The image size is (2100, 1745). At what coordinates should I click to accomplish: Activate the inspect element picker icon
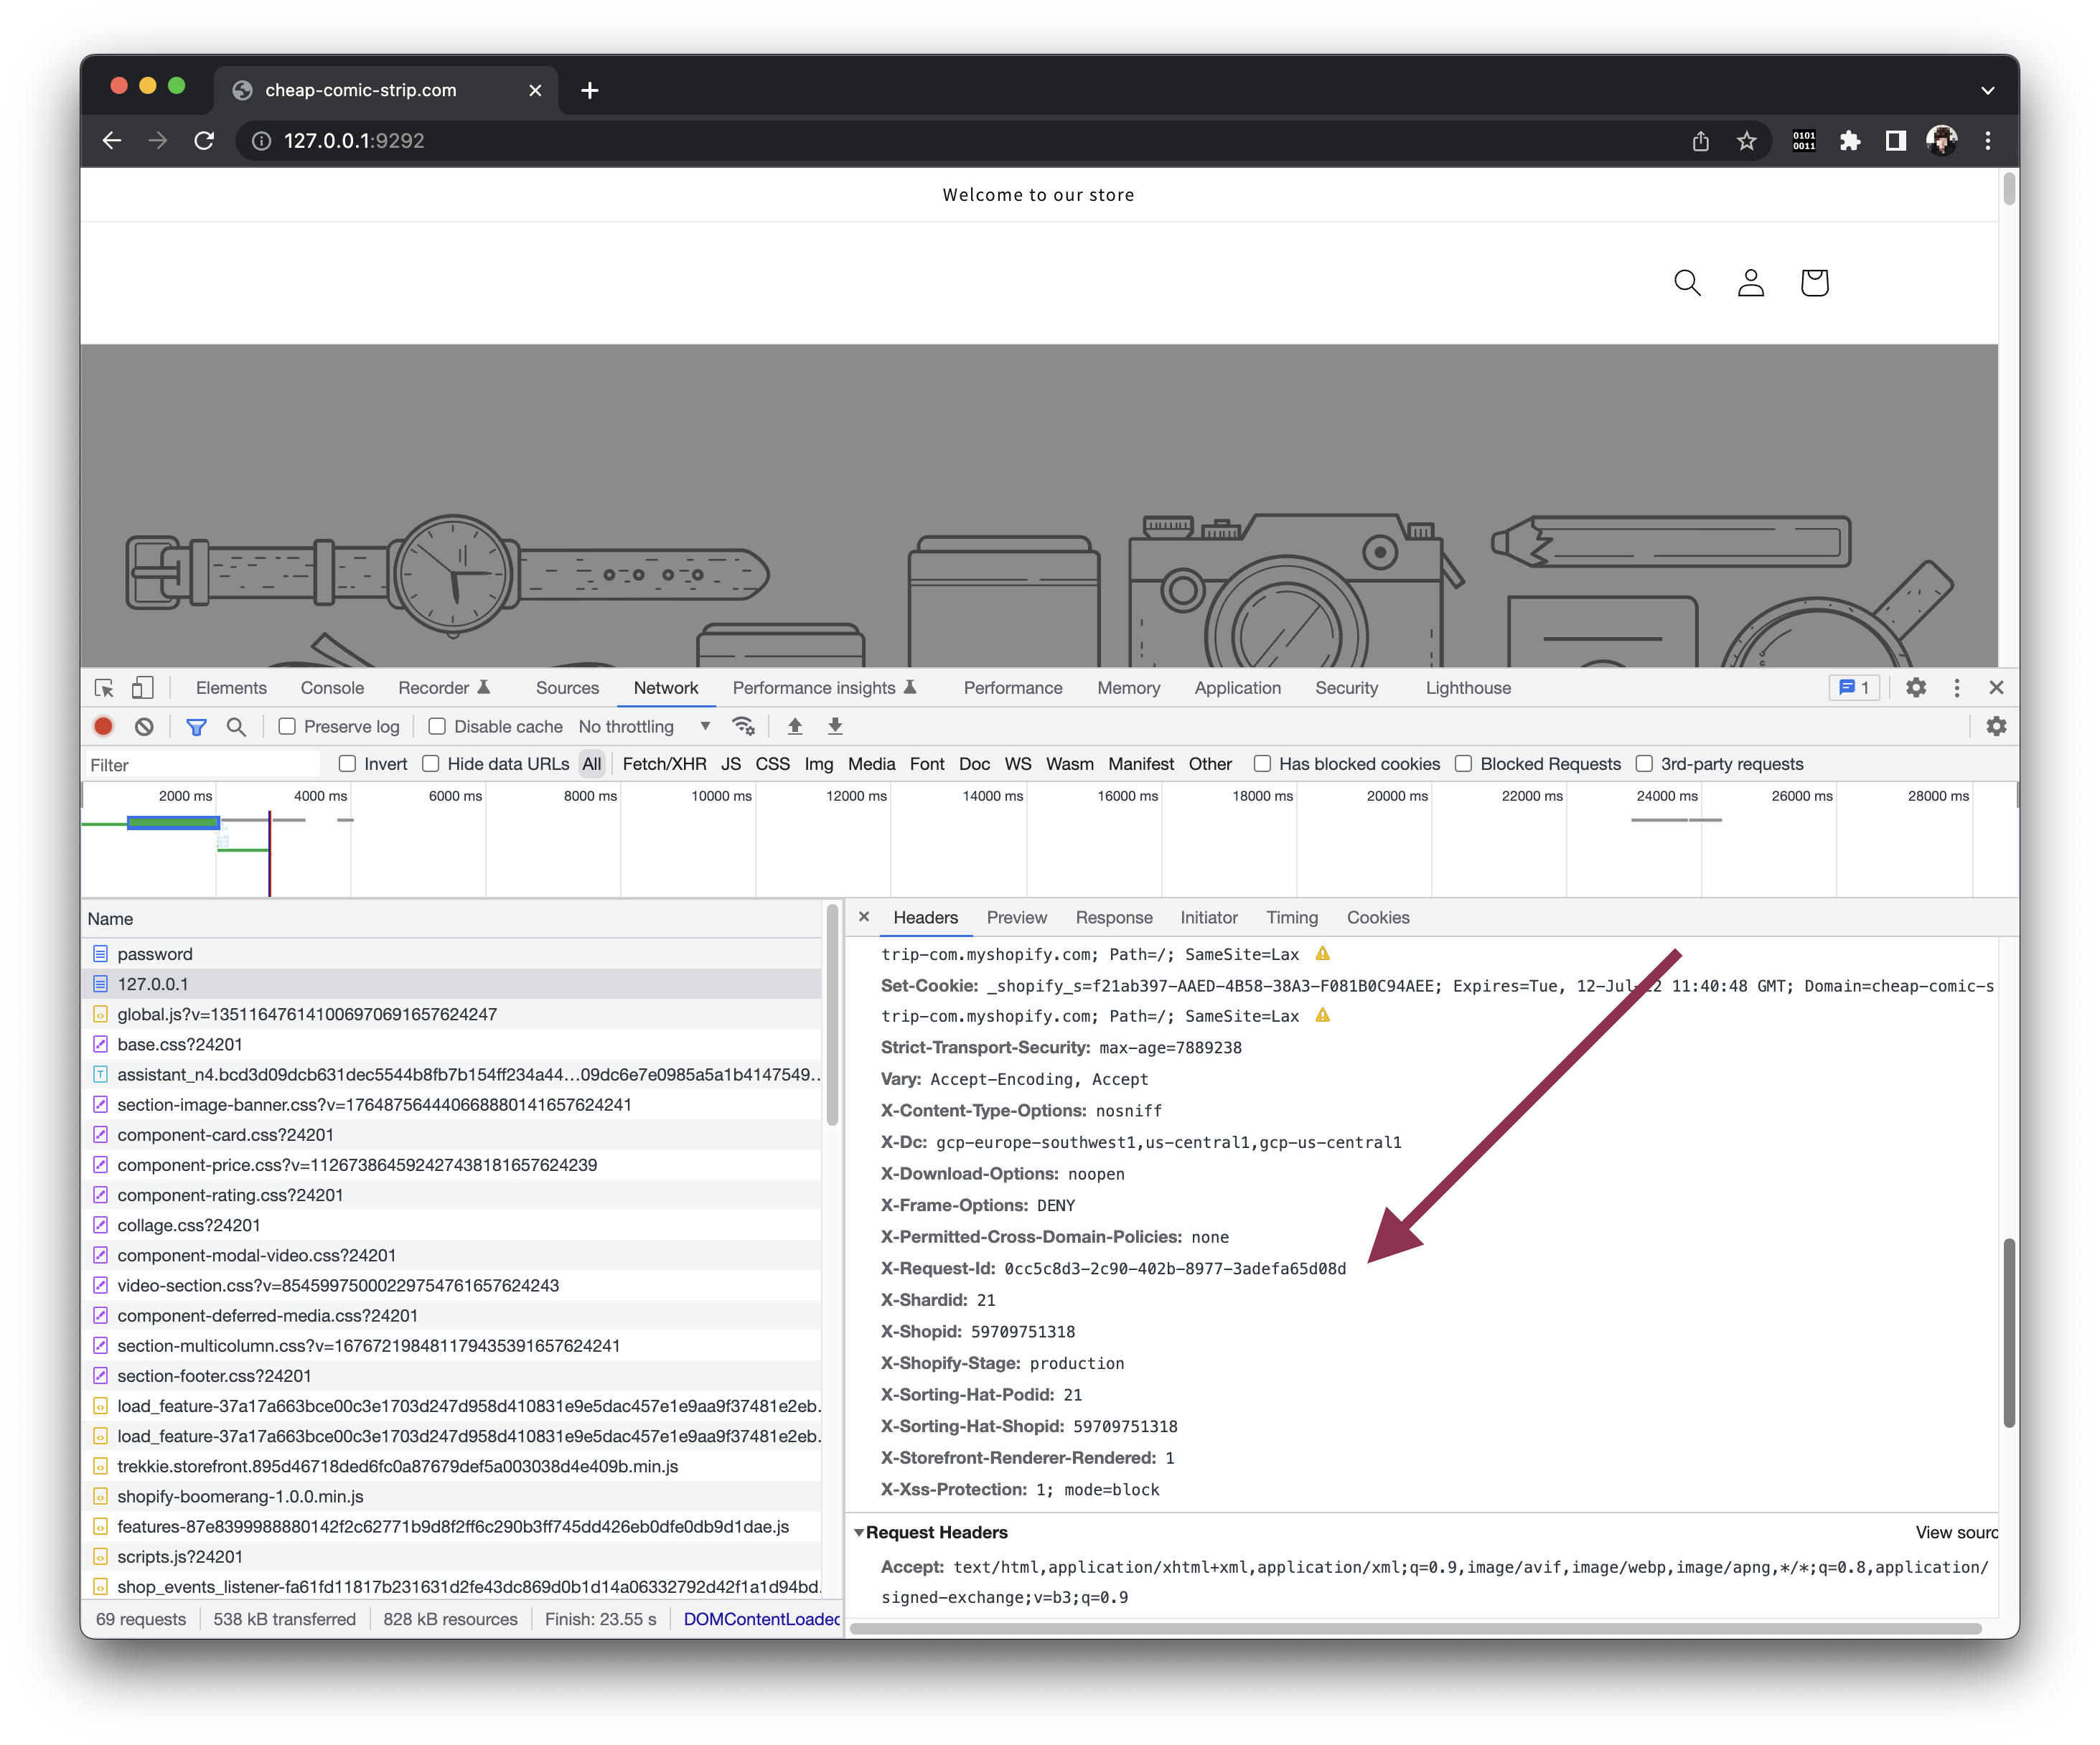tap(104, 688)
